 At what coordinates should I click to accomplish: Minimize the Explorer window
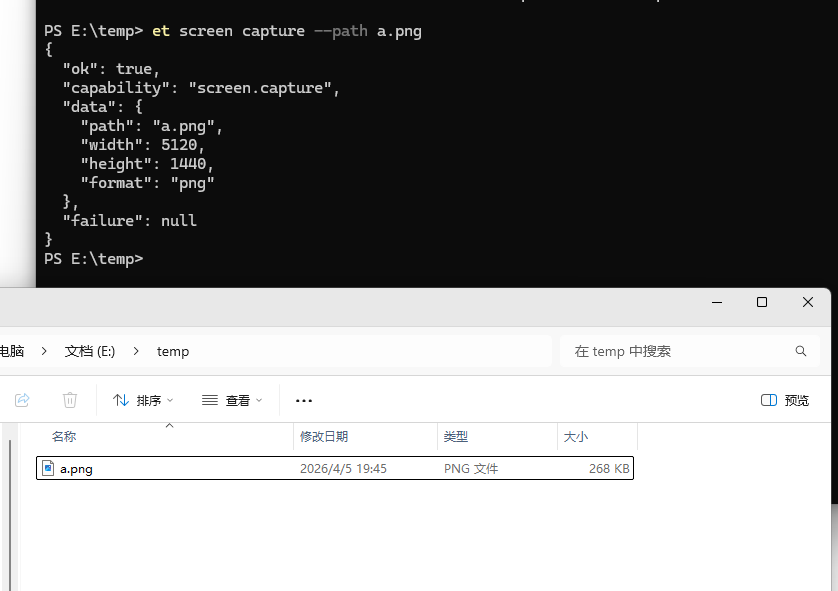[x=717, y=302]
